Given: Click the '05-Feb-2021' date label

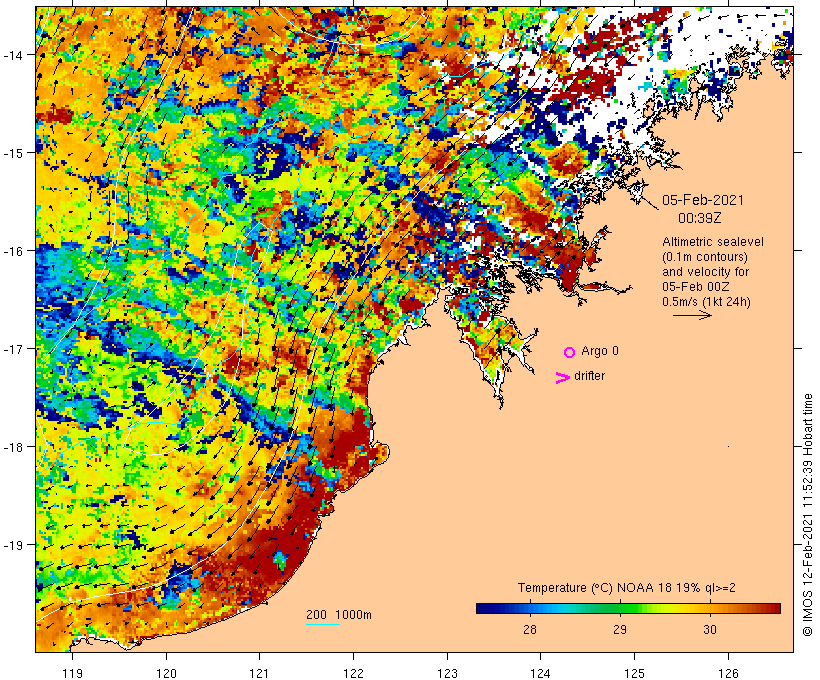Looking at the screenshot, I should click(702, 200).
